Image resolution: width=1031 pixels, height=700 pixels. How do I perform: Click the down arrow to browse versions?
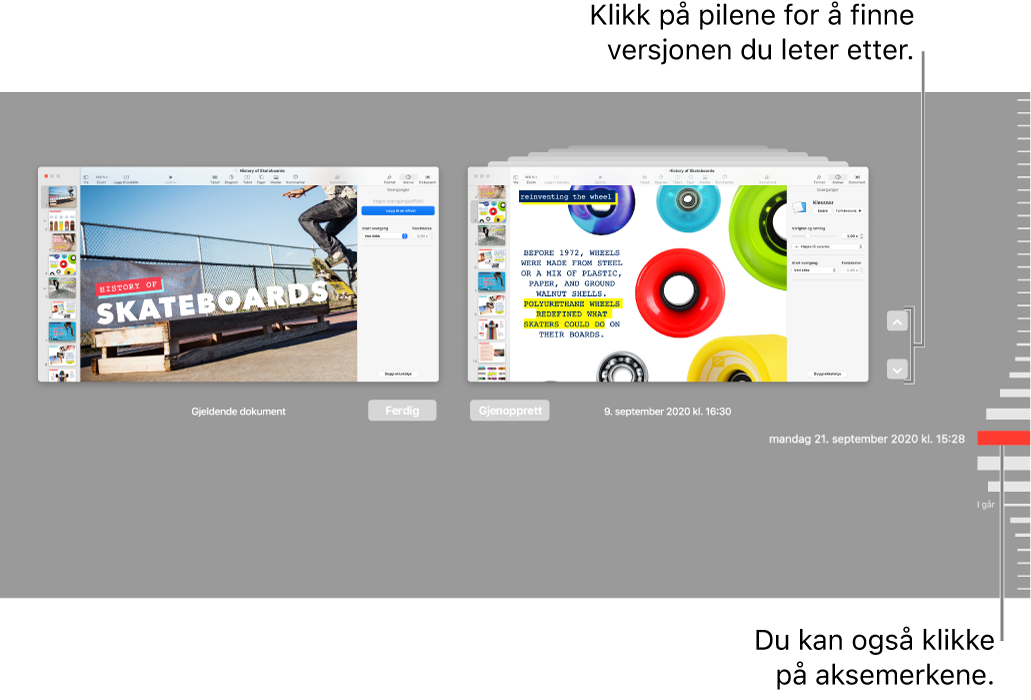(x=897, y=370)
